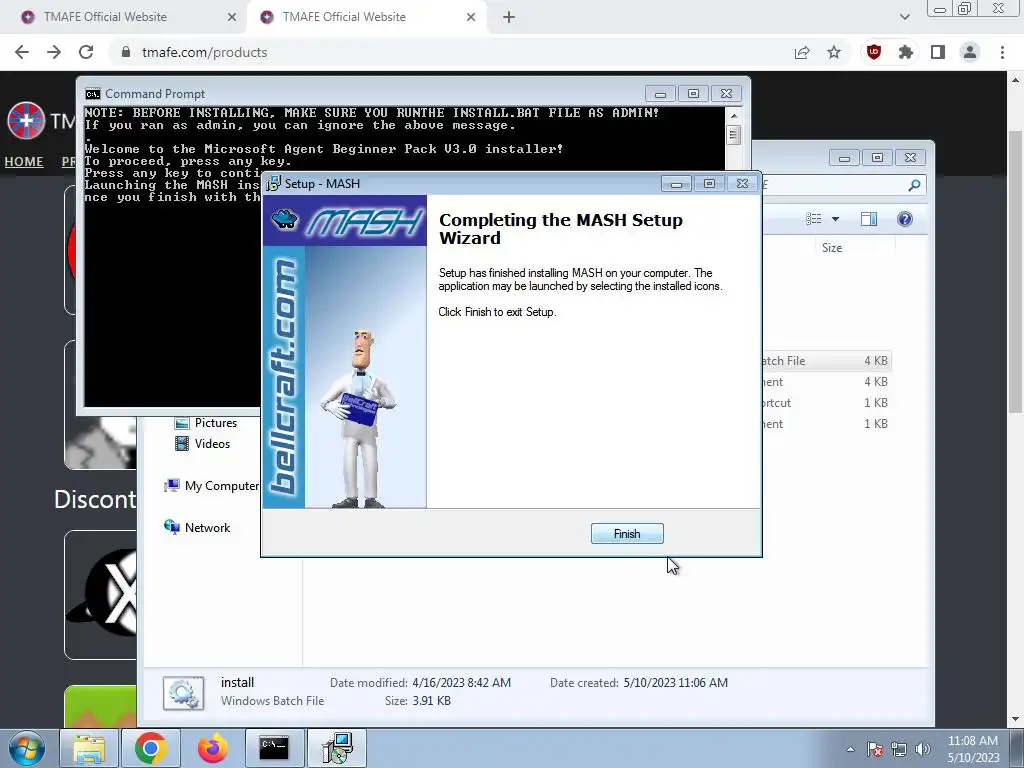The width and height of the screenshot is (1024, 768).
Task: Open the Windows Start menu
Action: [27, 748]
